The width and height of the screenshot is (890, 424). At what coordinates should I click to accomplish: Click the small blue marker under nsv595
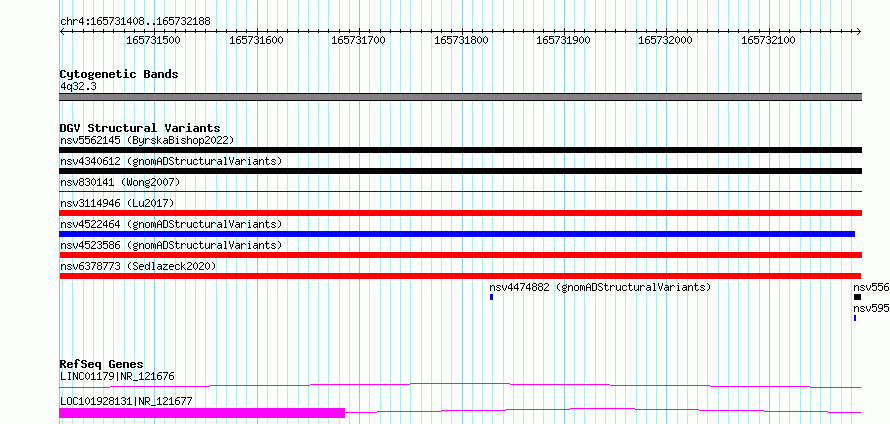point(855,318)
